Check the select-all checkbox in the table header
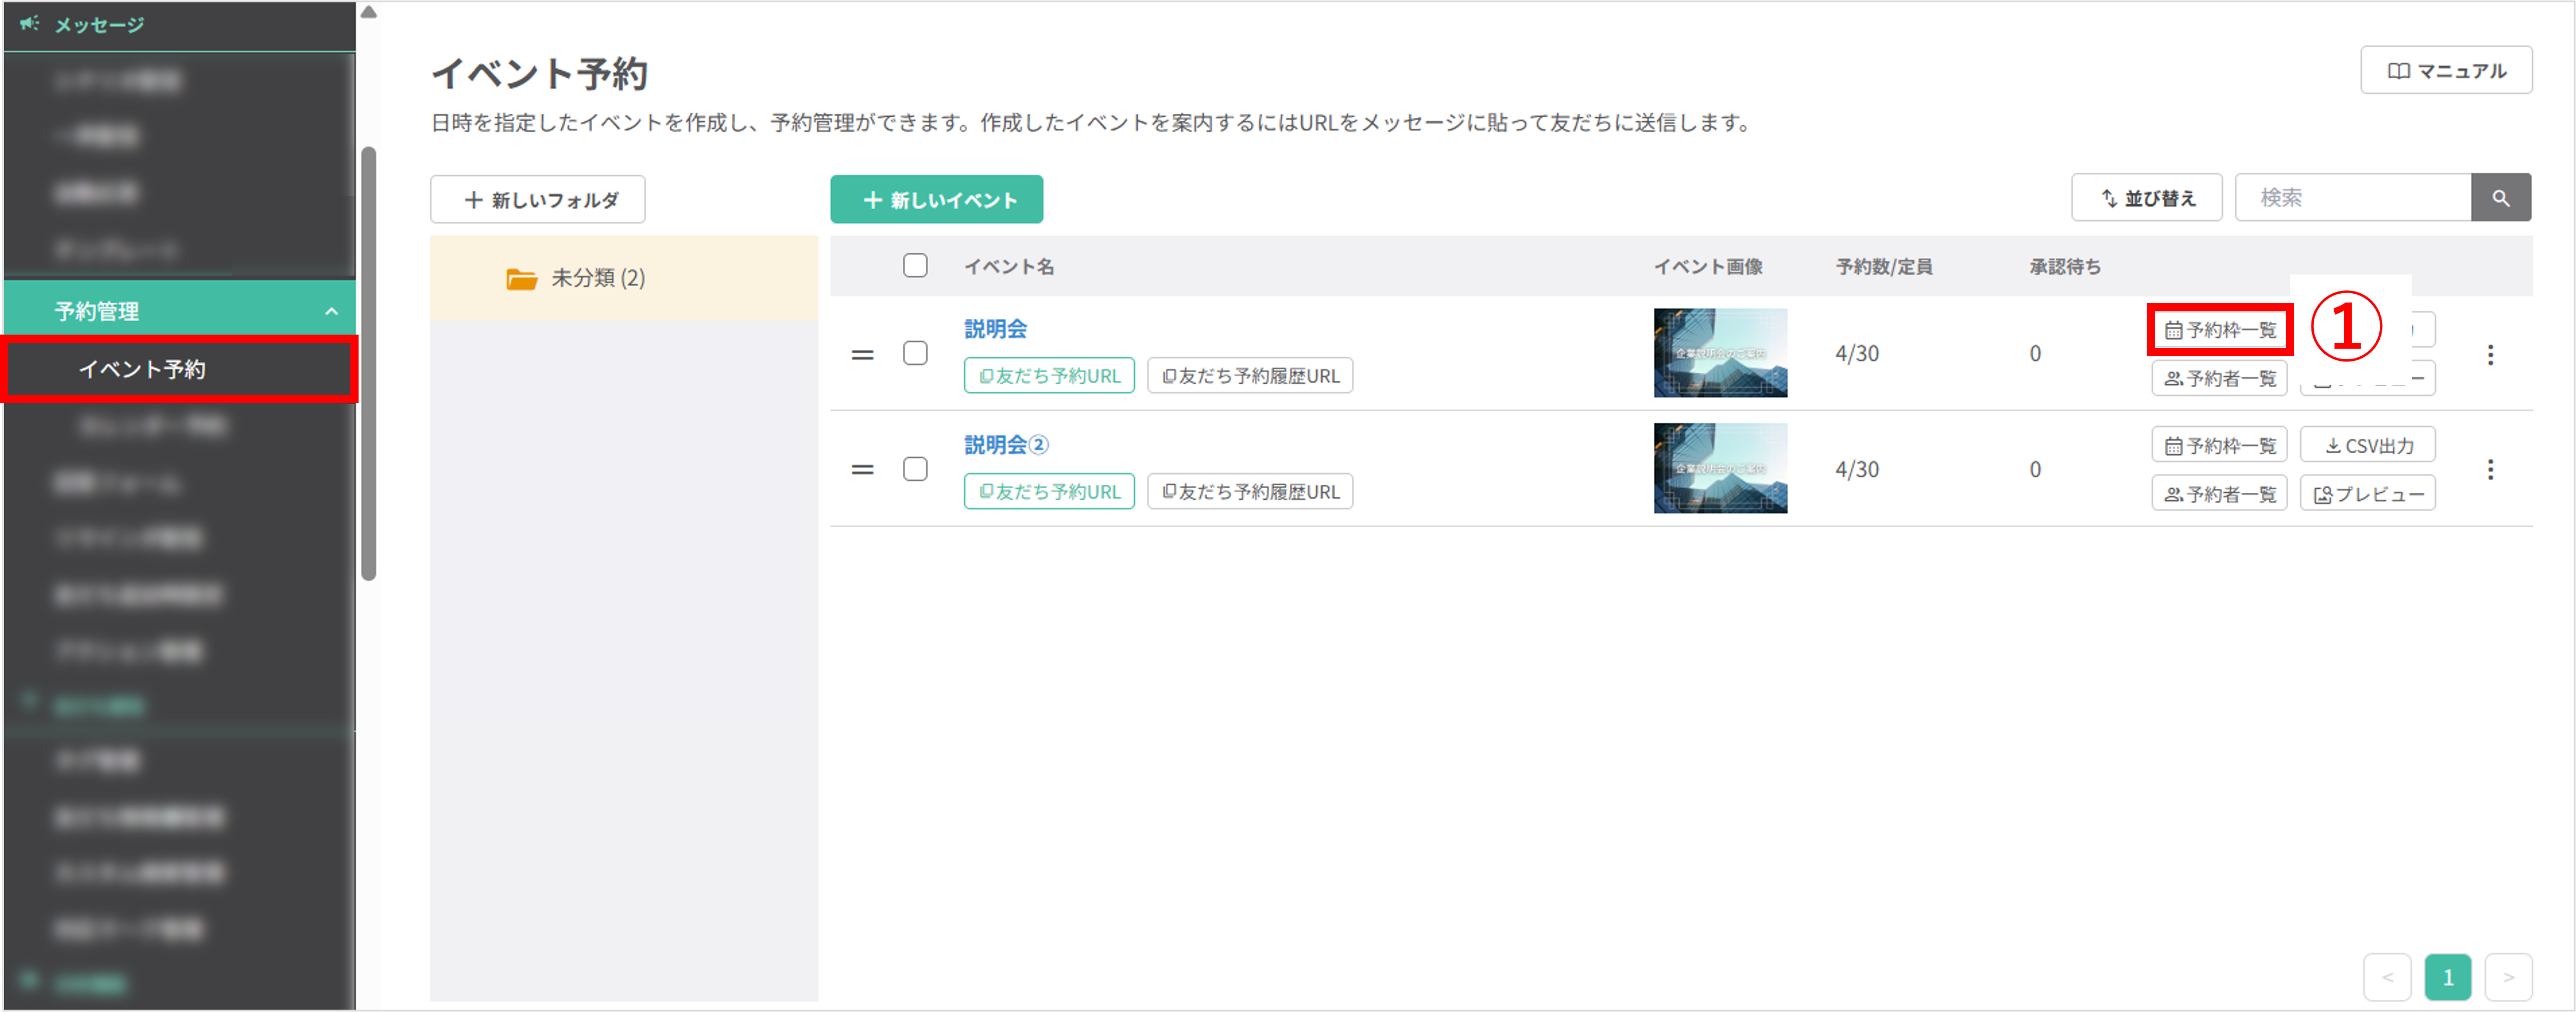Screen dimensions: 2576x1012 click(x=915, y=266)
